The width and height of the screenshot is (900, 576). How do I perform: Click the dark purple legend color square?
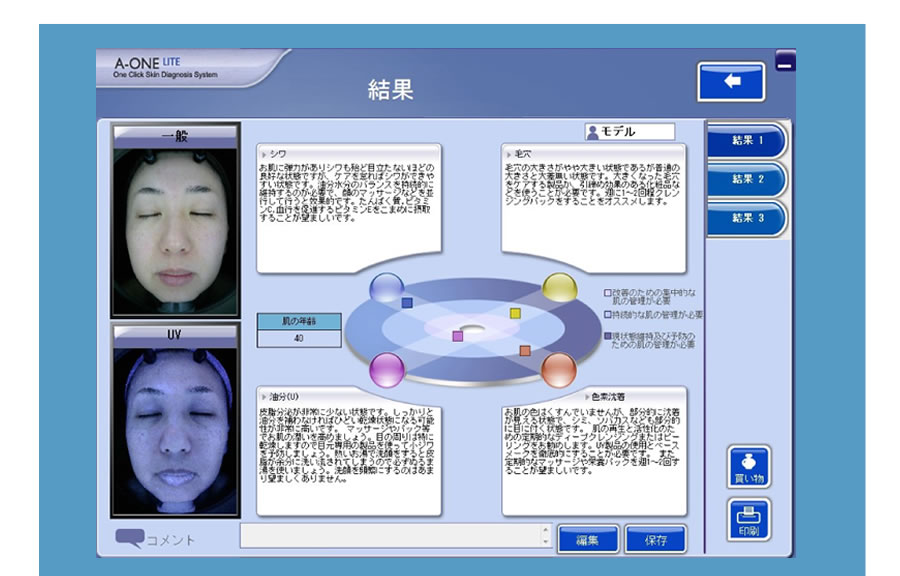pos(608,337)
